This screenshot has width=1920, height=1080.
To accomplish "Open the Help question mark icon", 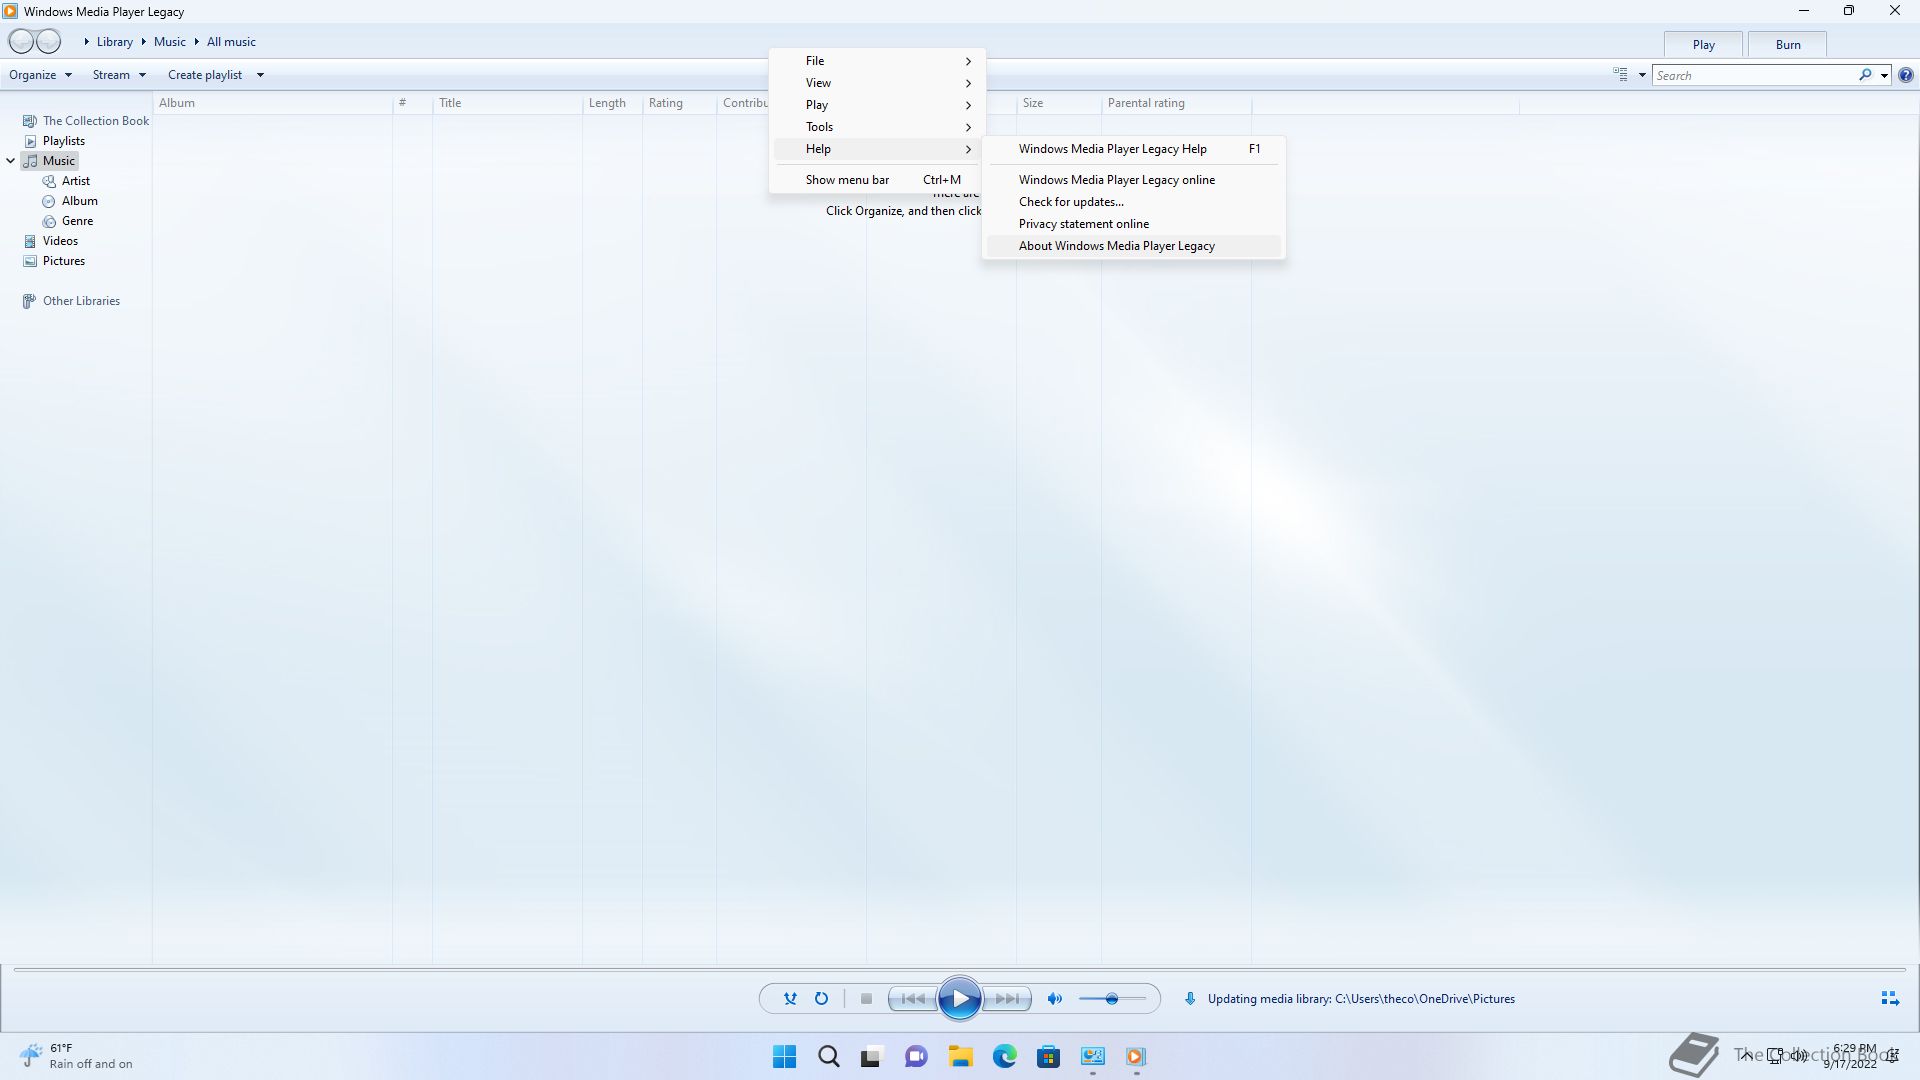I will coord(1906,75).
